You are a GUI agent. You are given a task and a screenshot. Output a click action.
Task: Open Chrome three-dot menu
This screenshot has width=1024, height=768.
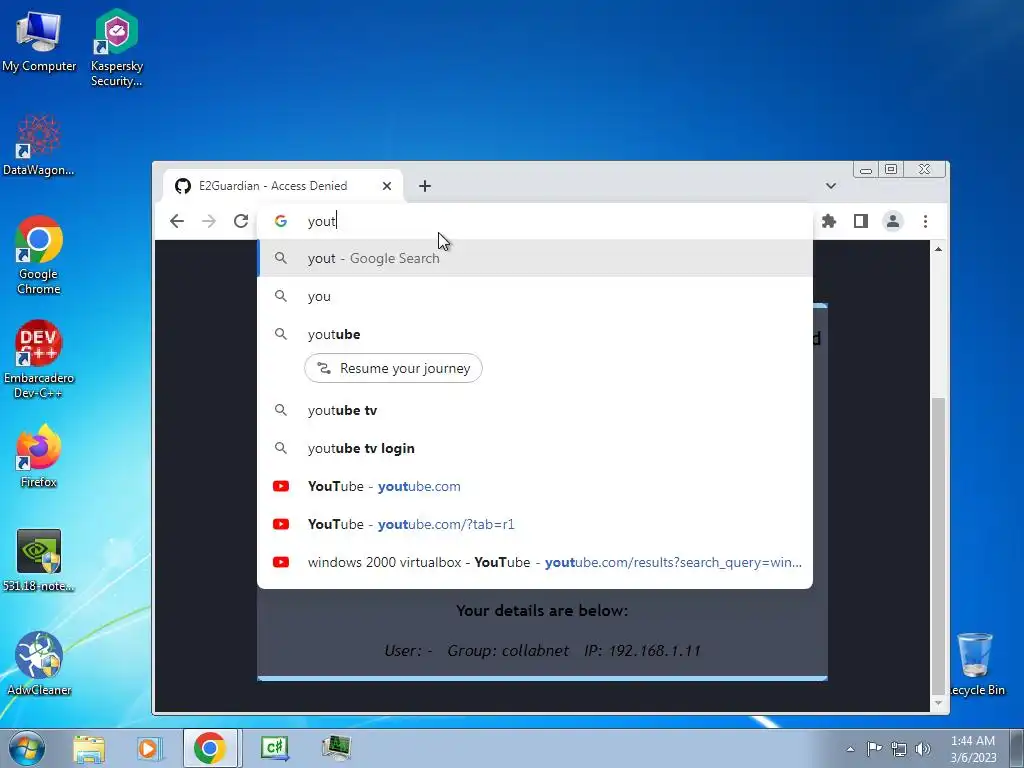pos(925,221)
